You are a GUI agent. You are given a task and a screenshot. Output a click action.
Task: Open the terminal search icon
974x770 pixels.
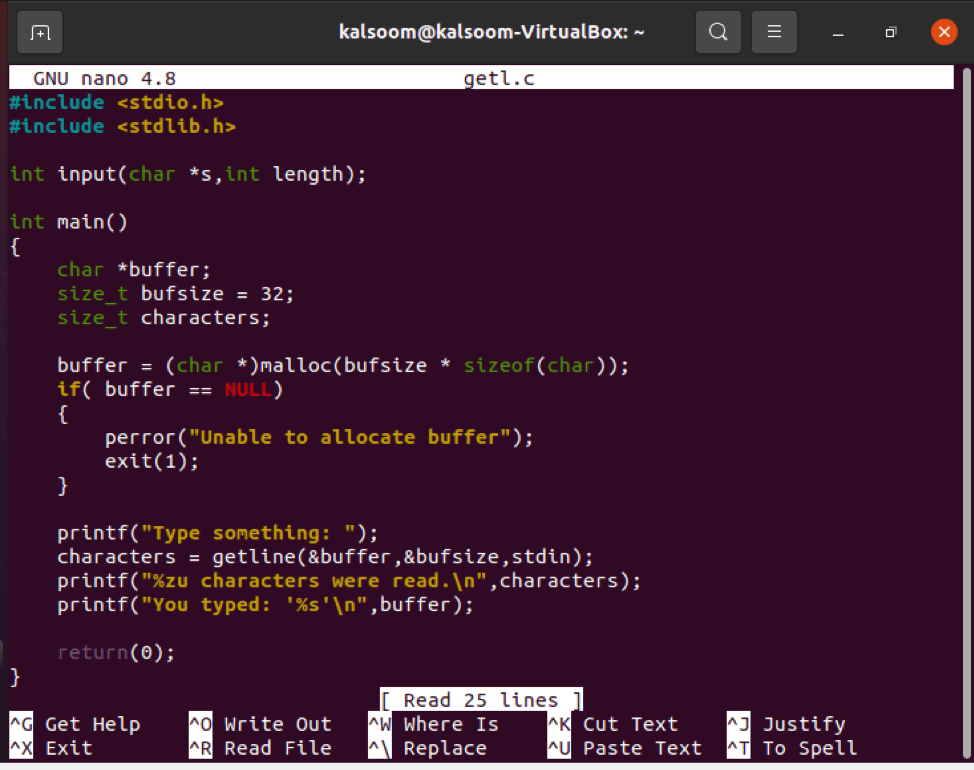tap(718, 31)
